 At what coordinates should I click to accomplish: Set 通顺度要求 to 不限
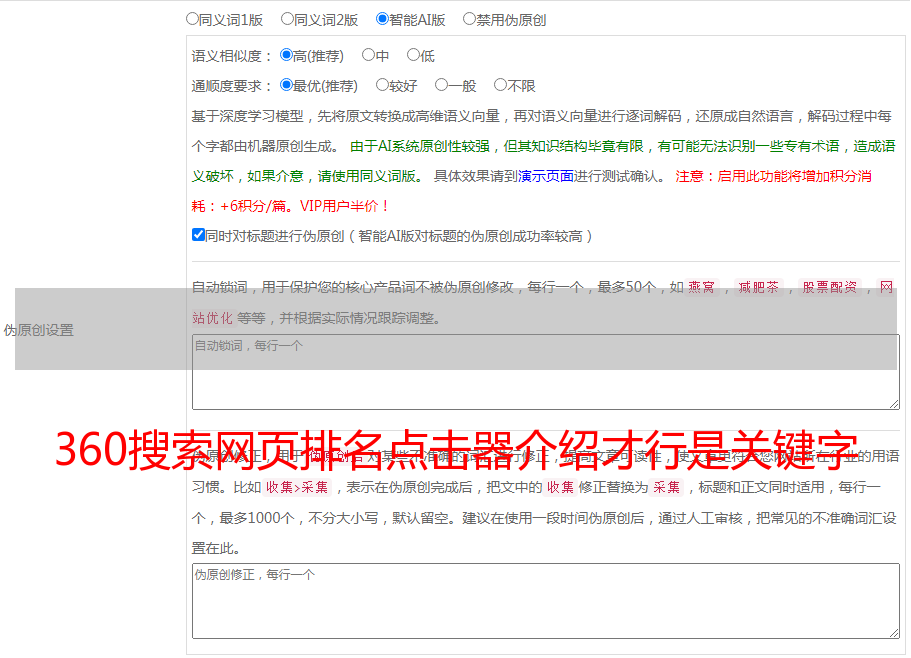[500, 85]
